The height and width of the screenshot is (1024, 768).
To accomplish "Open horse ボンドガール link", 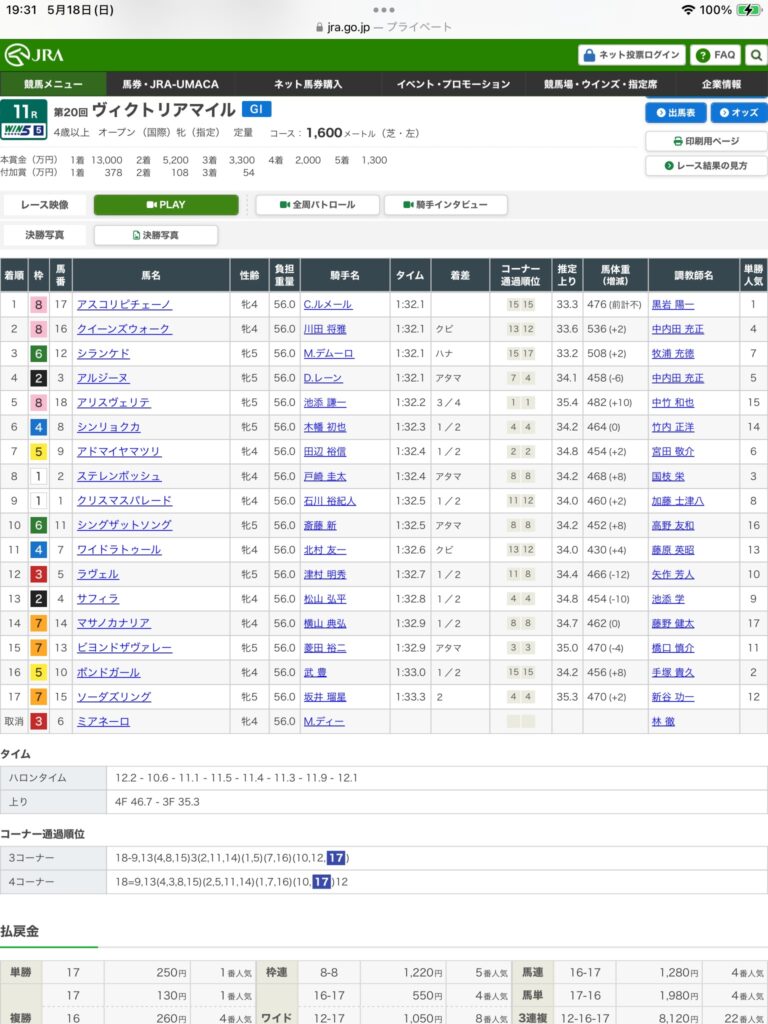I will point(108,672).
